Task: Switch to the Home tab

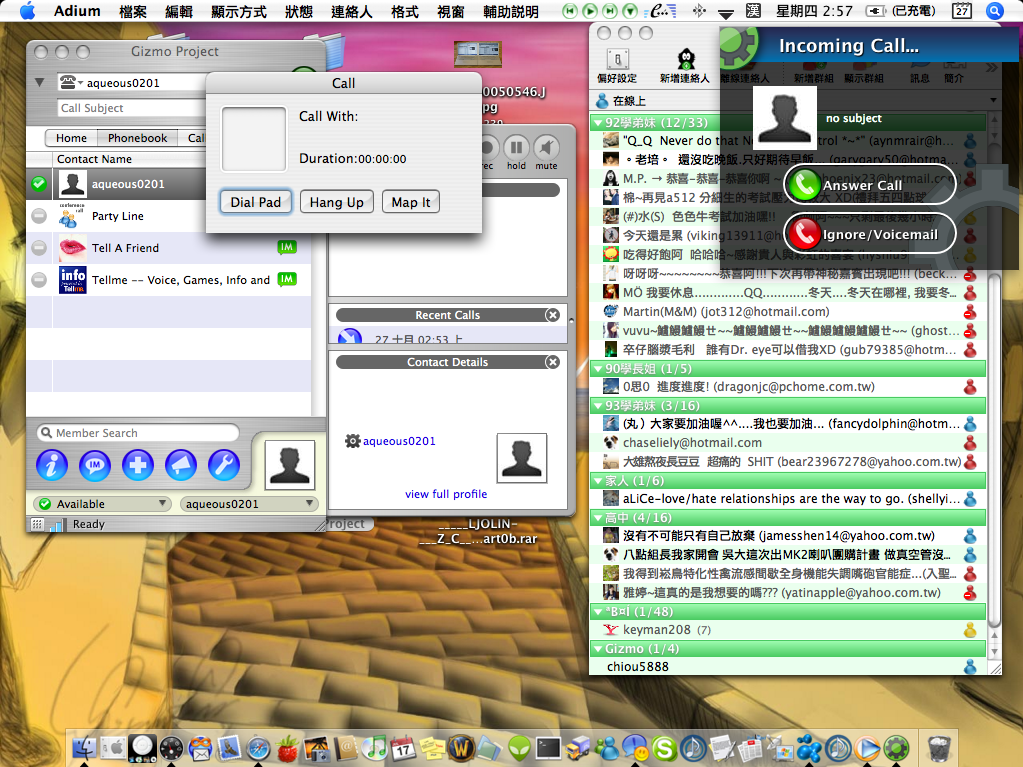Action: pos(71,138)
